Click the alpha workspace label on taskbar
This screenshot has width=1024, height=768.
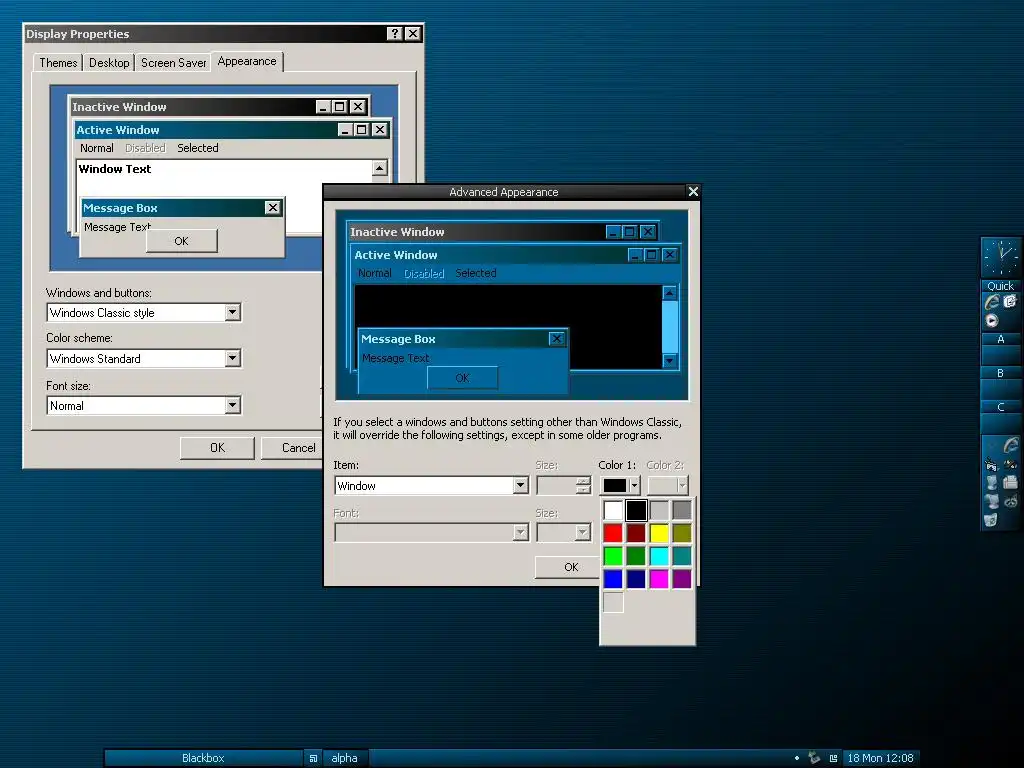344,758
